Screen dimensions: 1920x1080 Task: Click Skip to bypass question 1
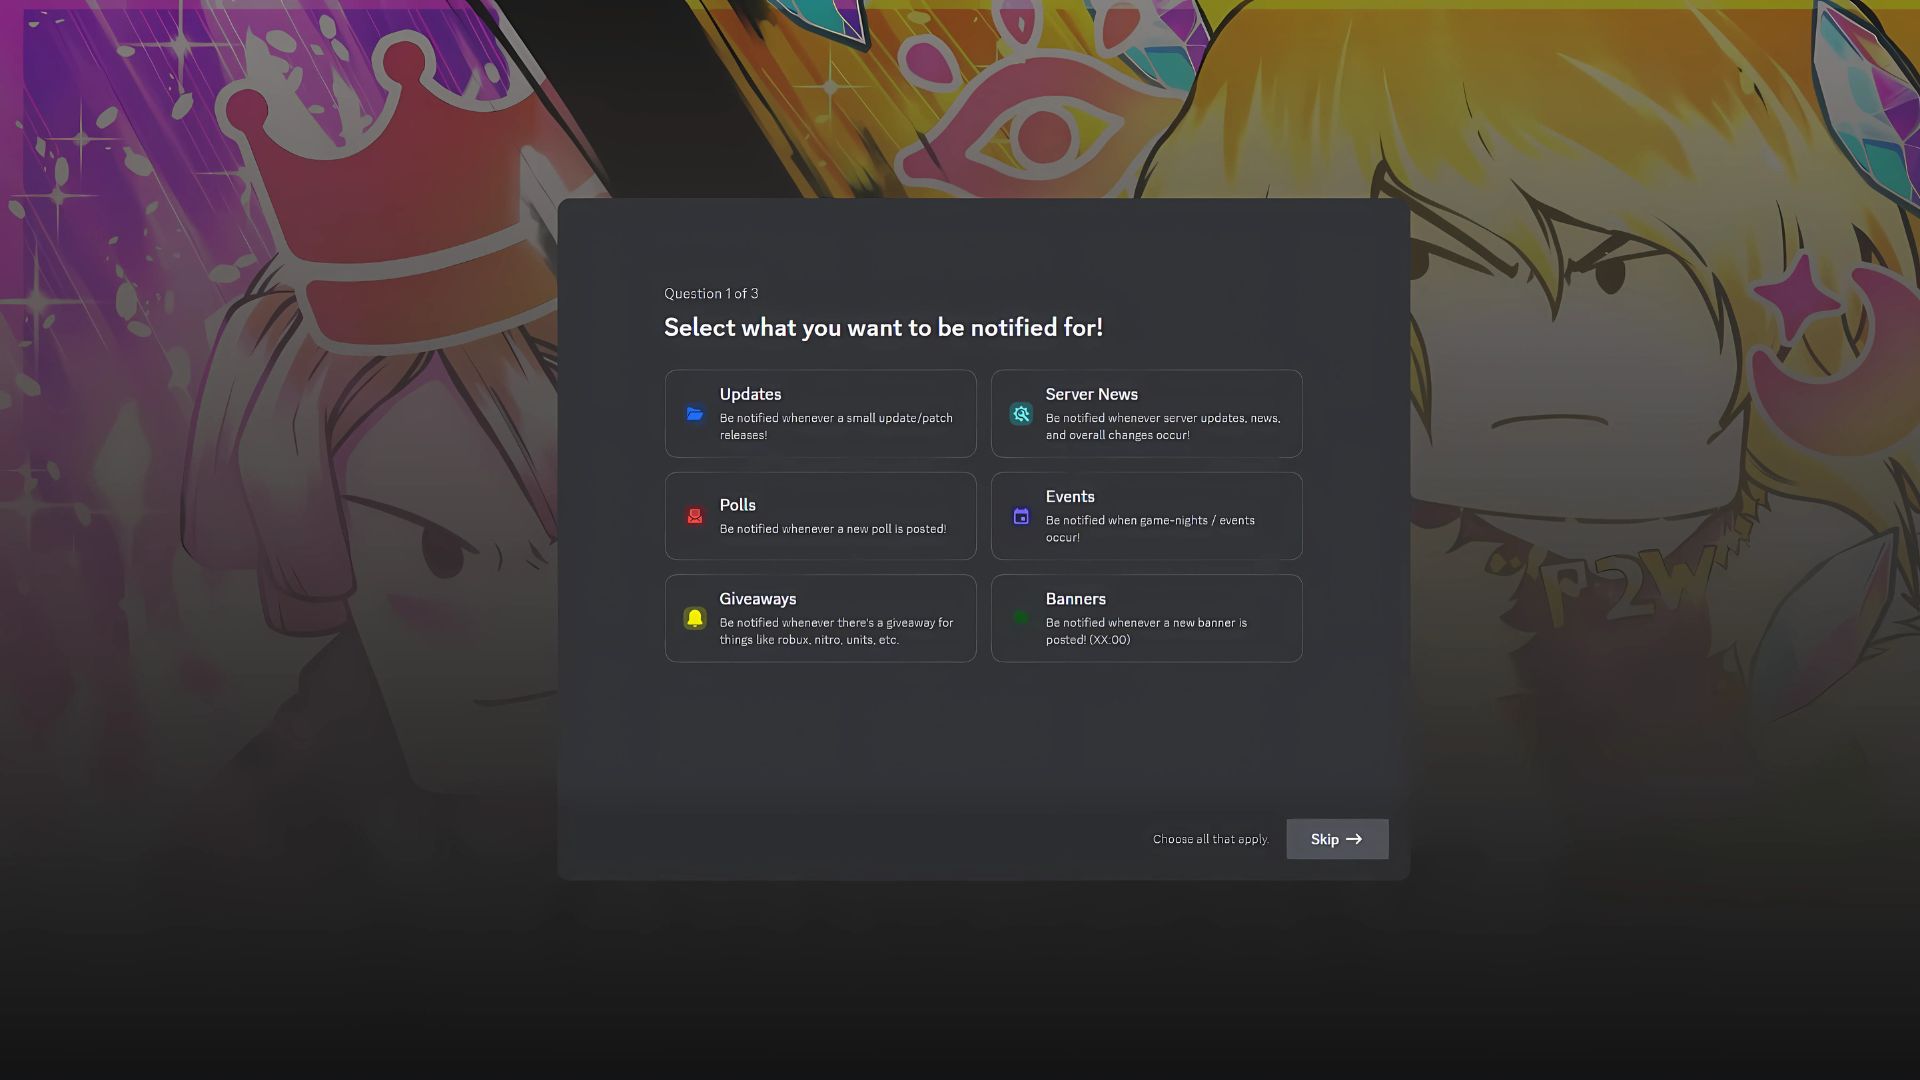1336,839
